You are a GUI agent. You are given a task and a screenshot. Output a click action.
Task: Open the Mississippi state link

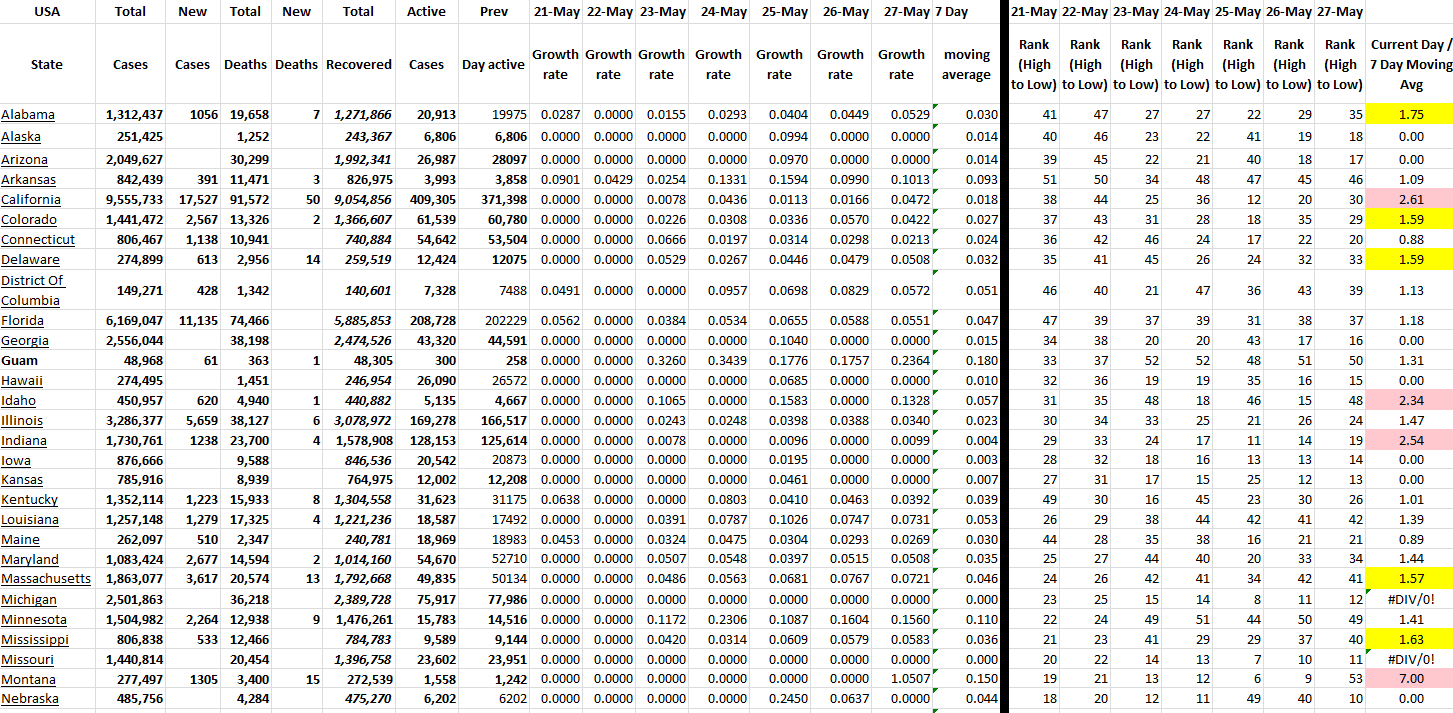pyautogui.click(x=35, y=639)
